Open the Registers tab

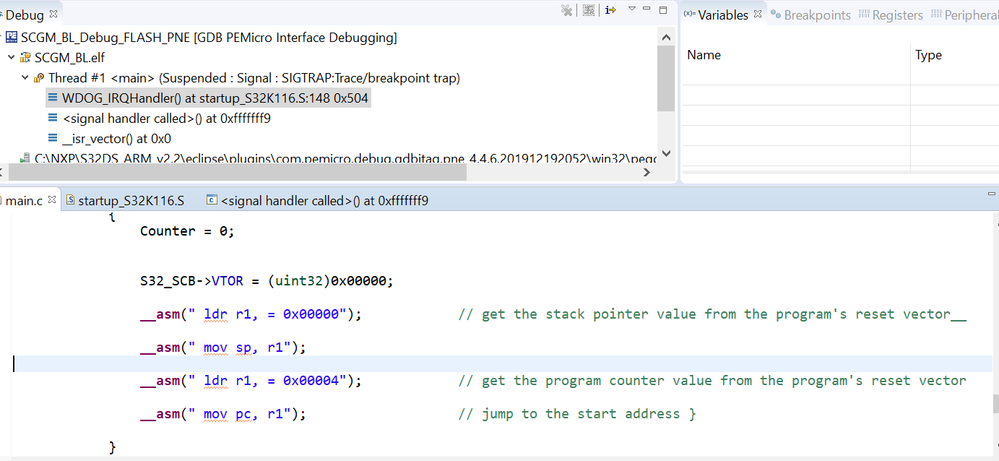pyautogui.click(x=897, y=15)
